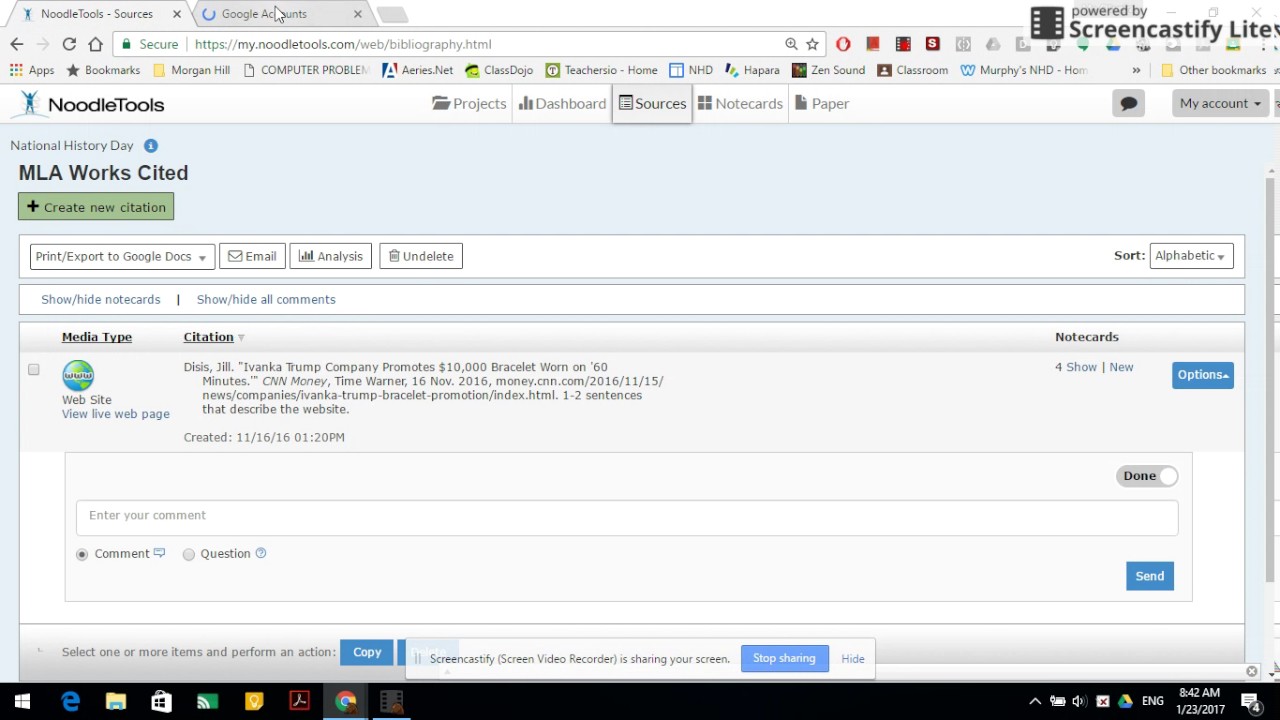1280x720 pixels.
Task: Click the Email button
Action: tap(252, 256)
